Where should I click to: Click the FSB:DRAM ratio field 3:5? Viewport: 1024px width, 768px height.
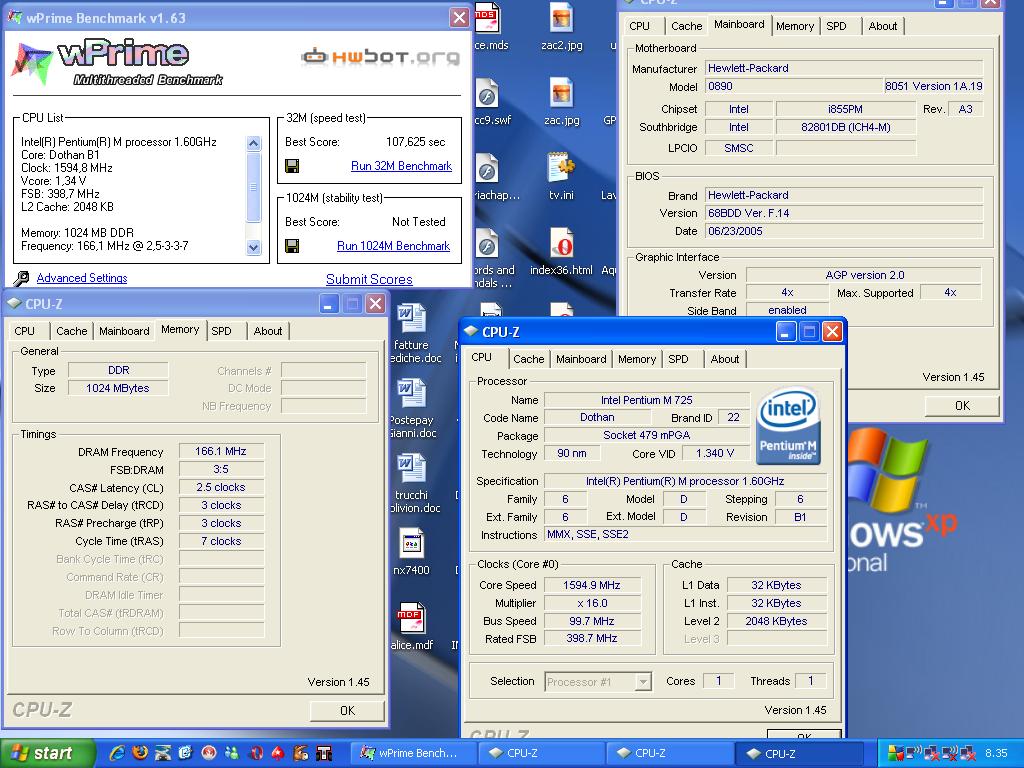tap(221, 470)
